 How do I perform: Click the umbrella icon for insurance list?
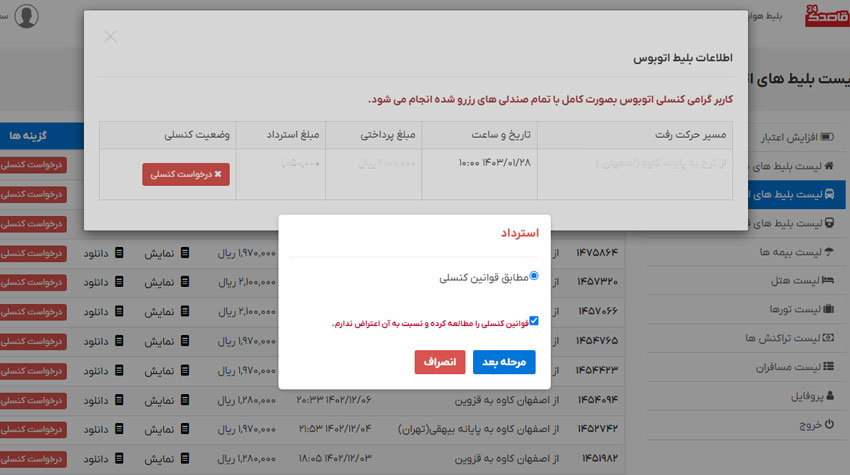829,252
